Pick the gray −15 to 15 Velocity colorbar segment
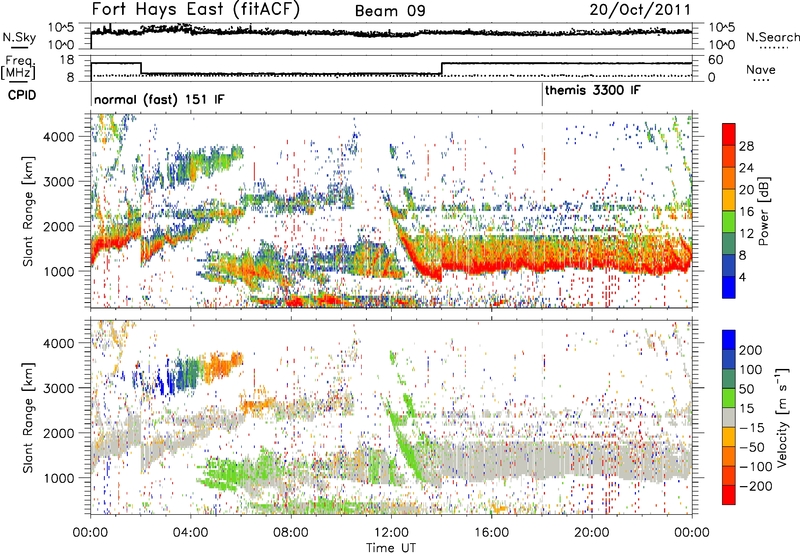 pos(729,417)
